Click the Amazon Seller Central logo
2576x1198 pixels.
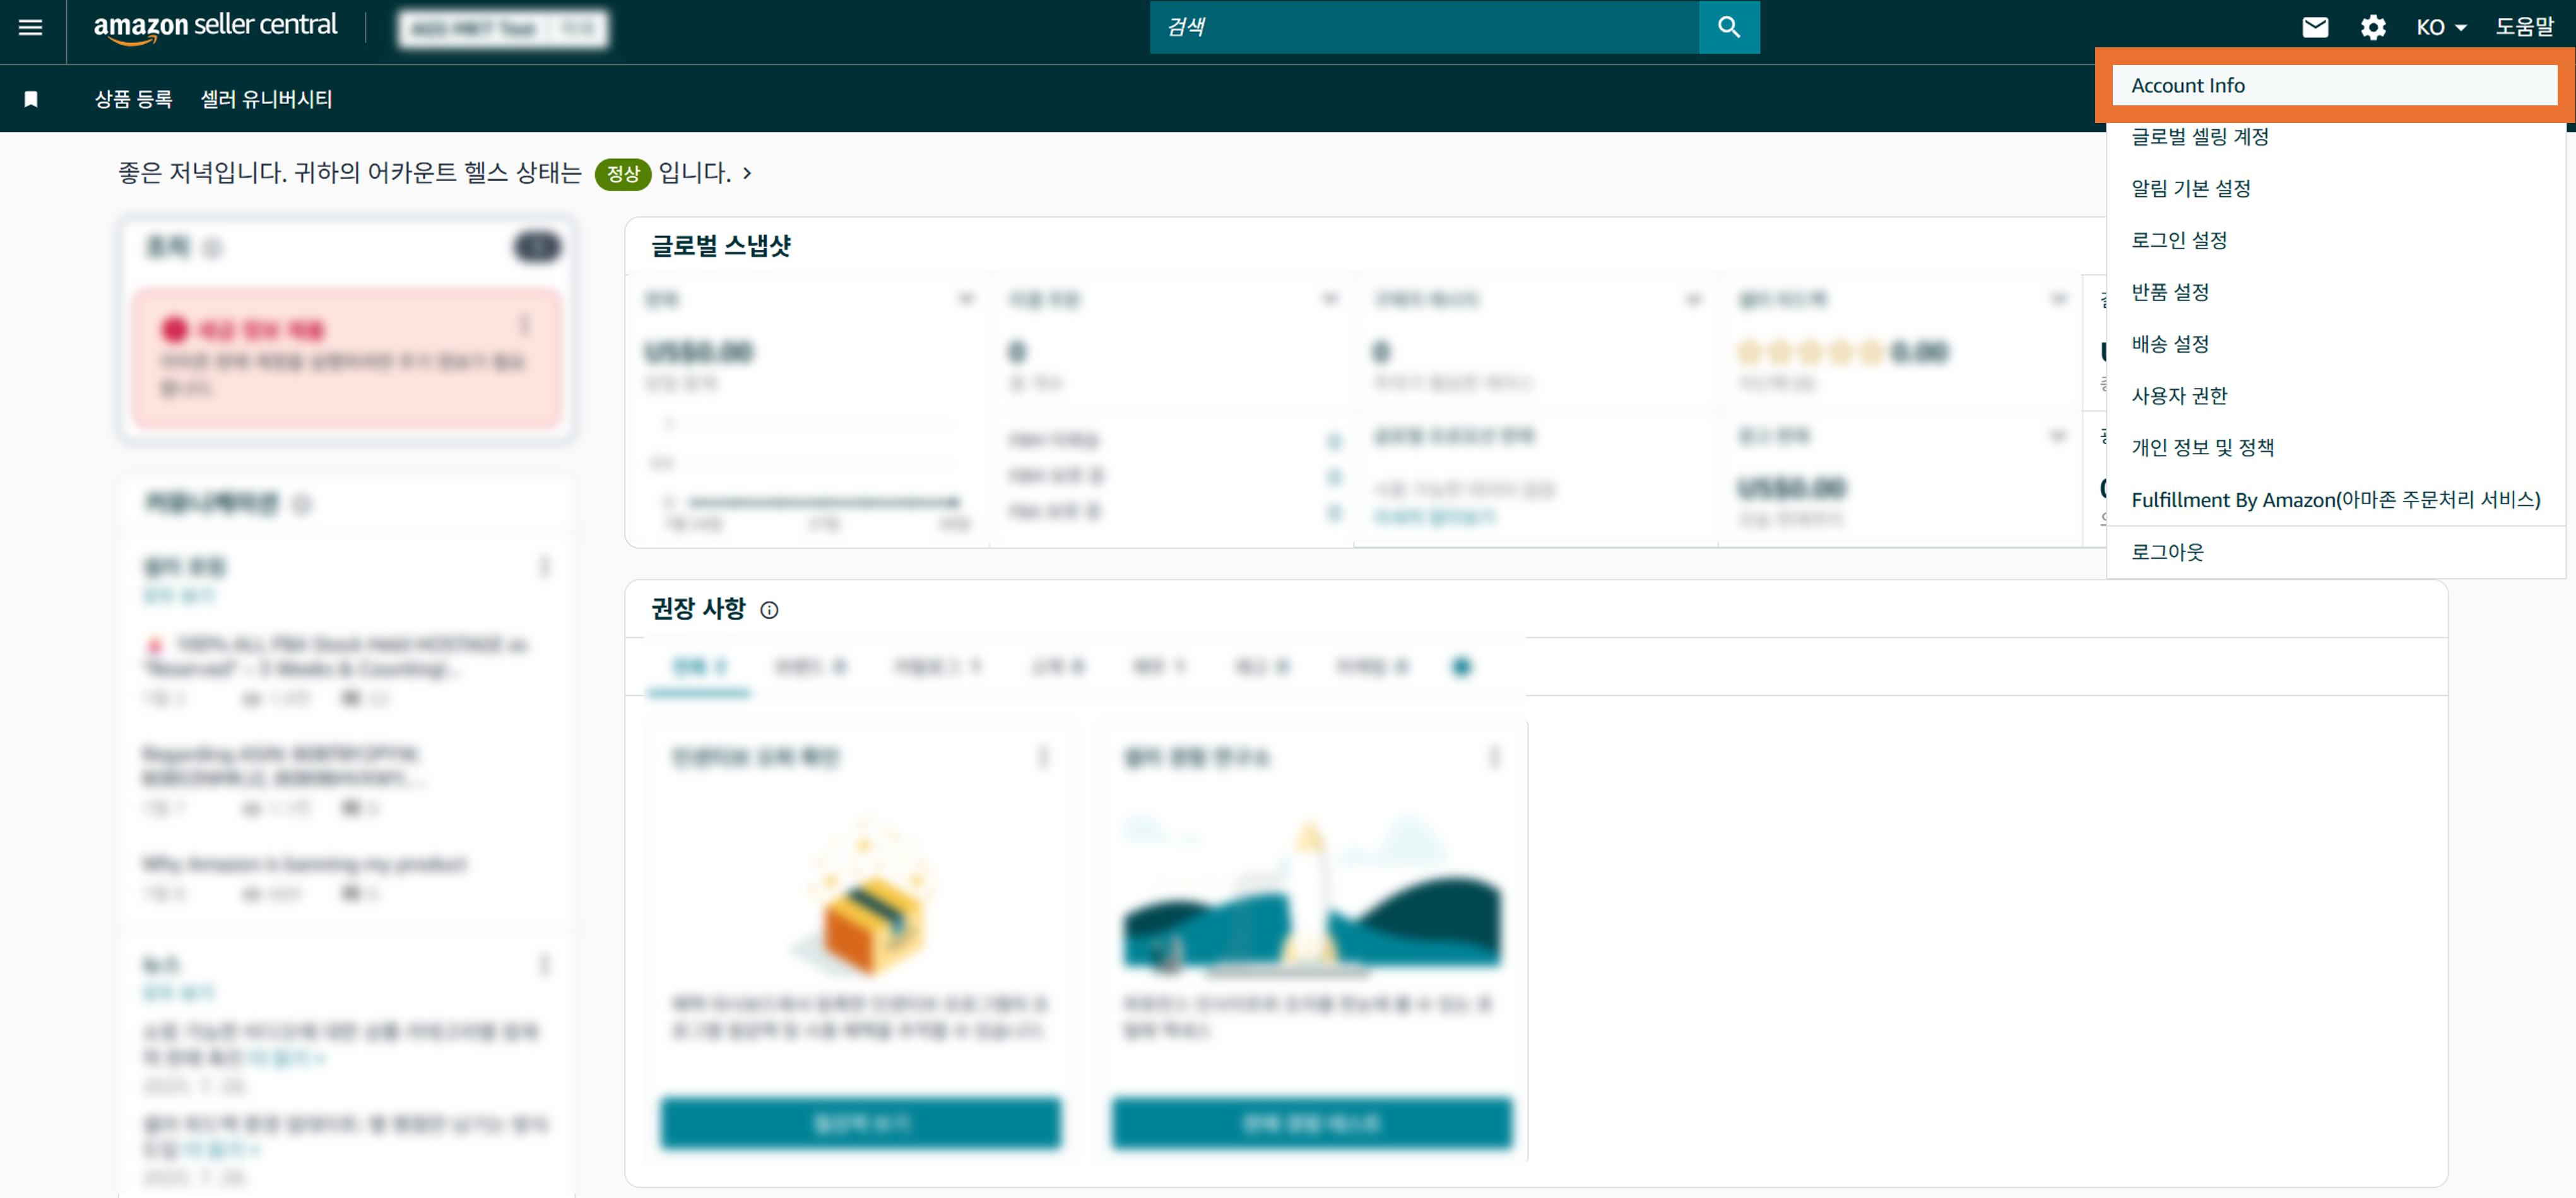[215, 27]
